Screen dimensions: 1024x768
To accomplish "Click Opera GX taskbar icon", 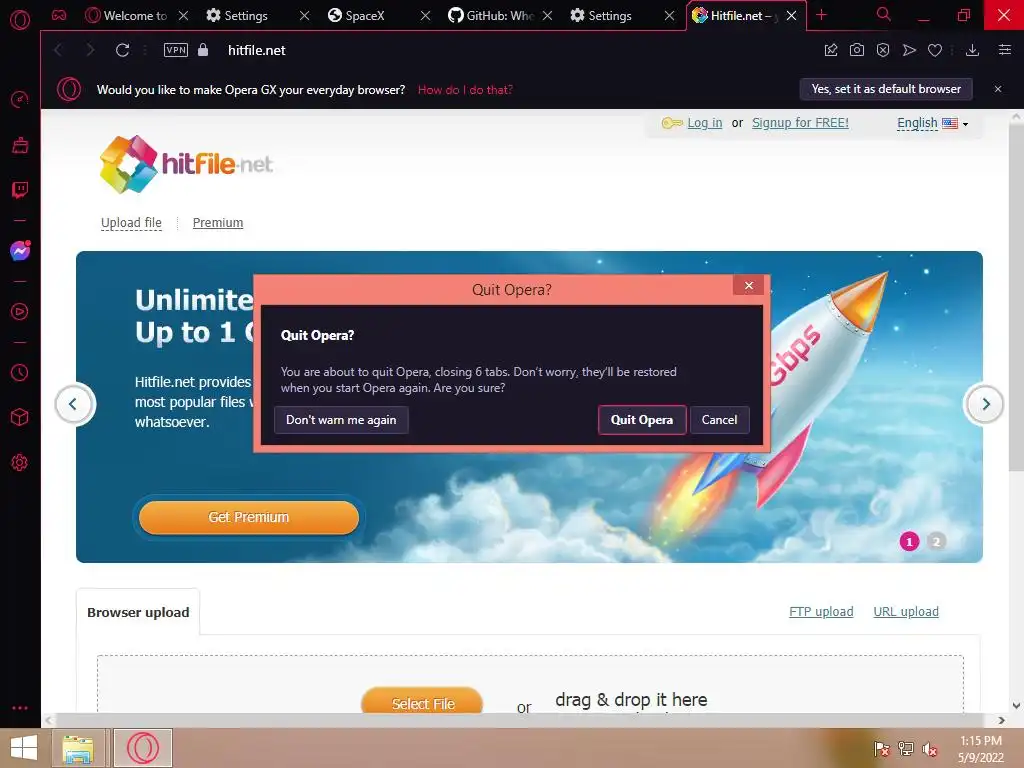I will (143, 748).
